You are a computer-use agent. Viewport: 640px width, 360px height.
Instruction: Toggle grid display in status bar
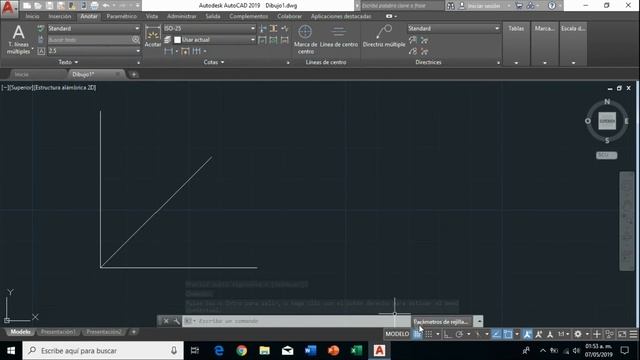(x=417, y=334)
